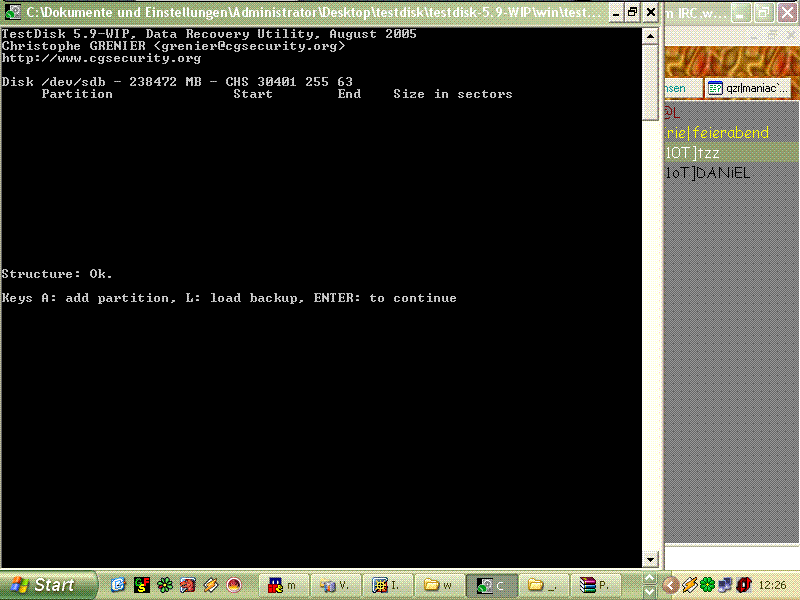Restore down the TestDisk console window
The width and height of the screenshot is (800, 600).
633,12
